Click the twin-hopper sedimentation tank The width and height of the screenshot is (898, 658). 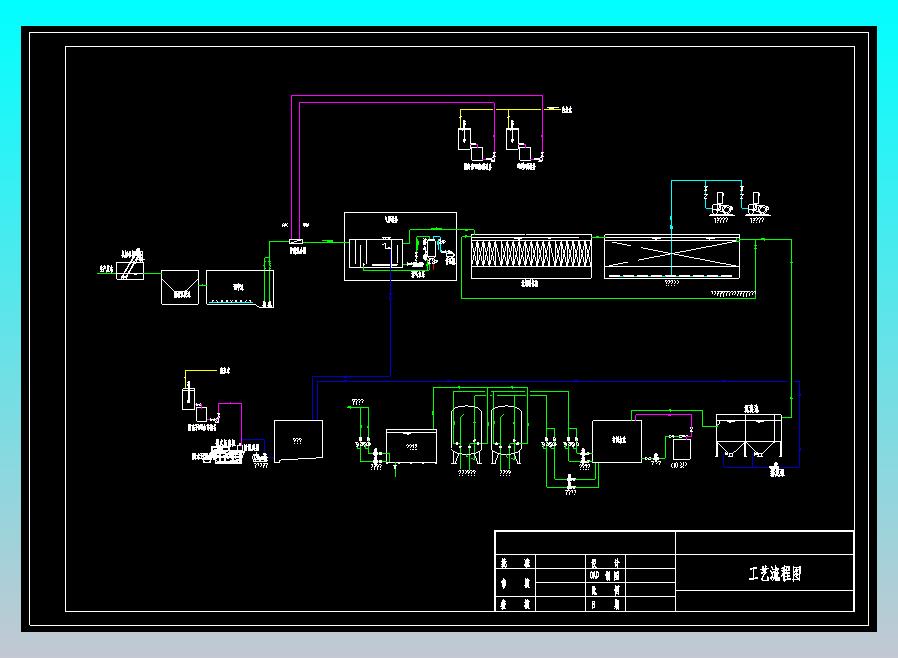pos(749,435)
